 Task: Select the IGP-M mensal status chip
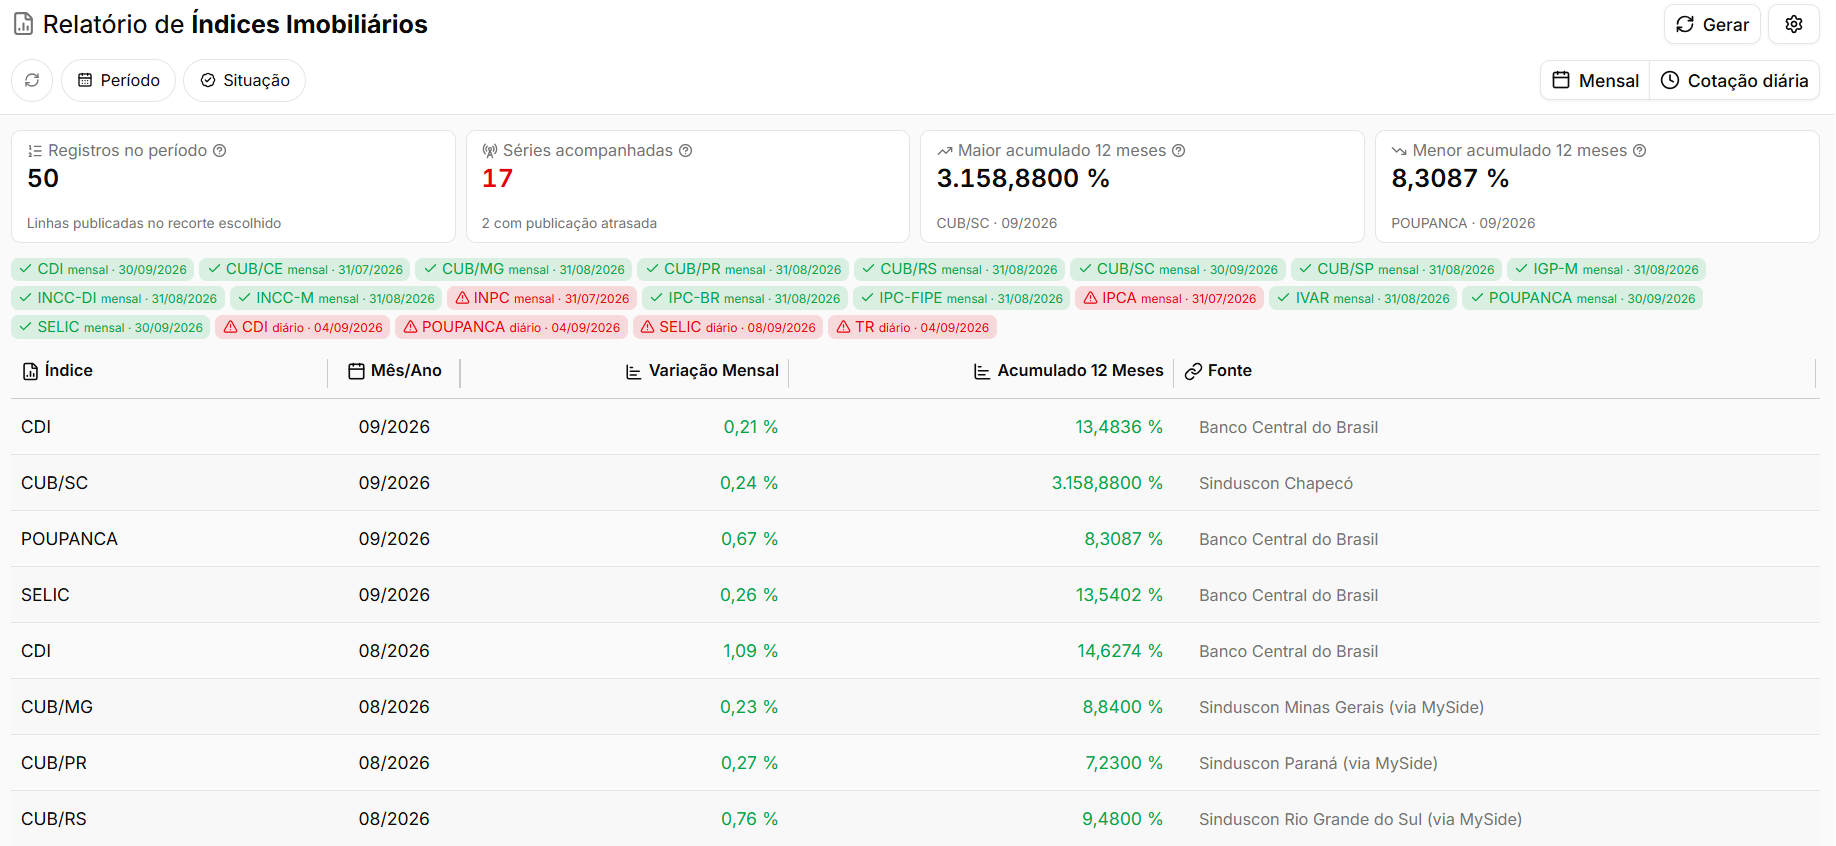coord(1606,269)
